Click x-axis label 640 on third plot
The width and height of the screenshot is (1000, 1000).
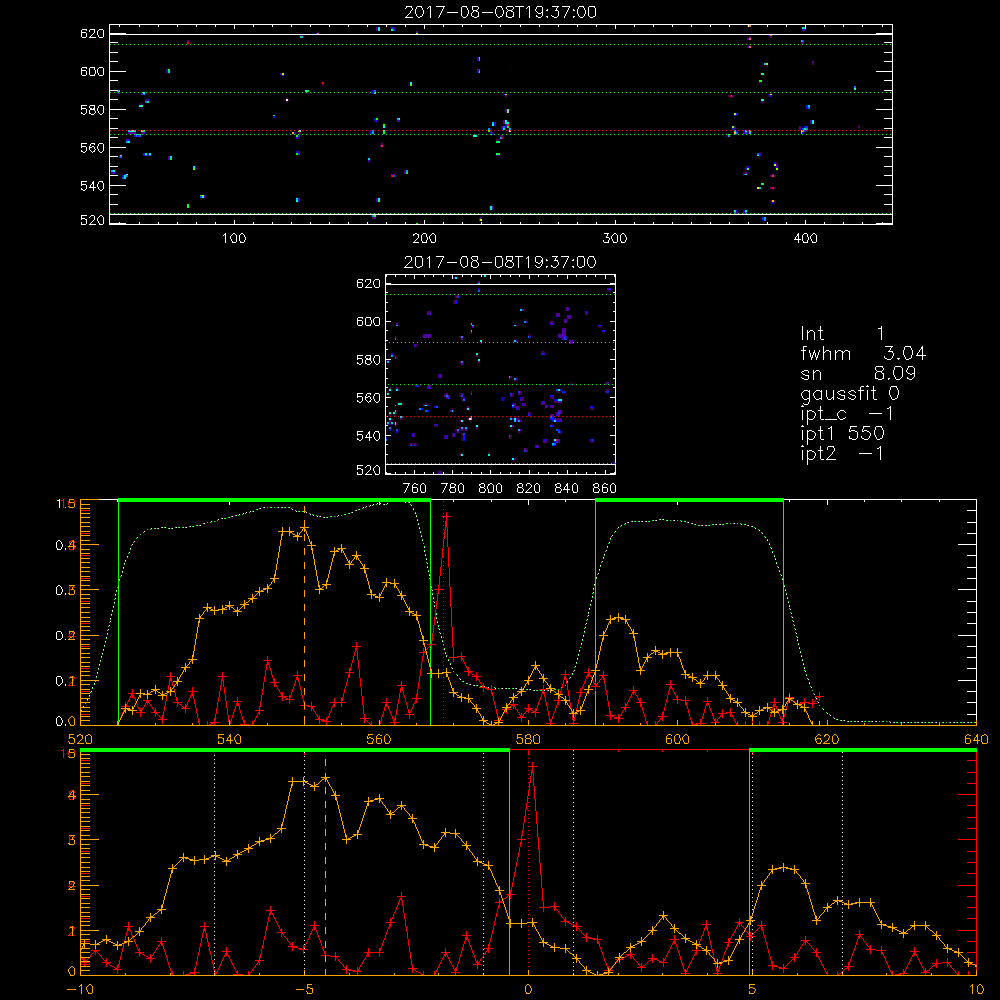pos(976,739)
